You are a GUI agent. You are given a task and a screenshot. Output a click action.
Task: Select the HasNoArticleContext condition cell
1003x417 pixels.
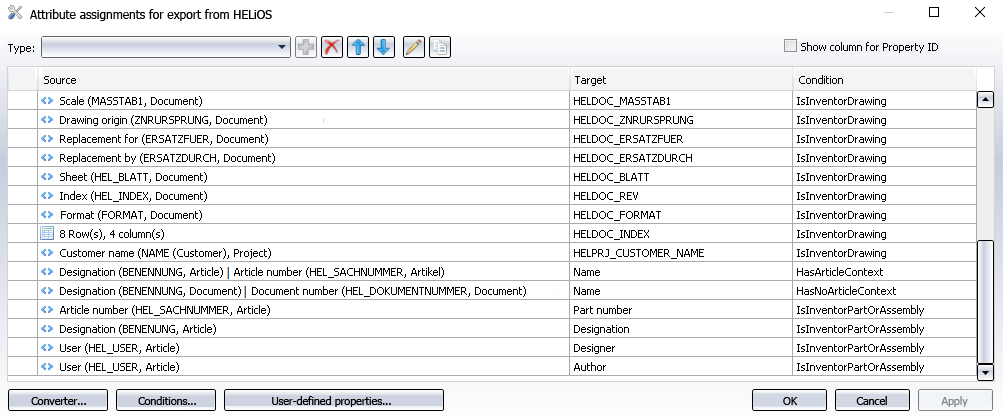(x=885, y=291)
